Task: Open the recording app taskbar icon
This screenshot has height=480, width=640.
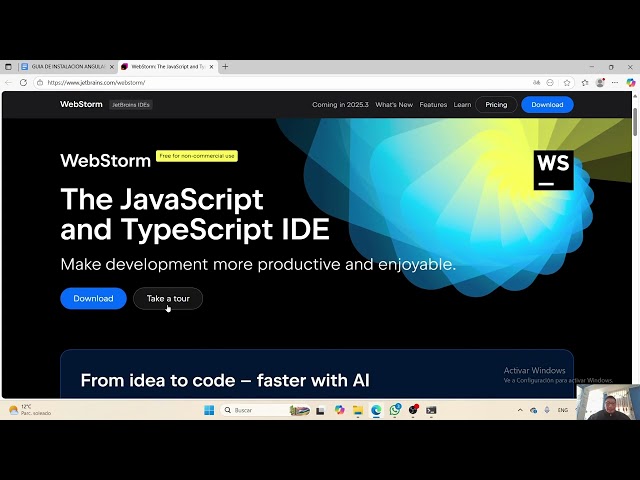Action: tap(413, 410)
